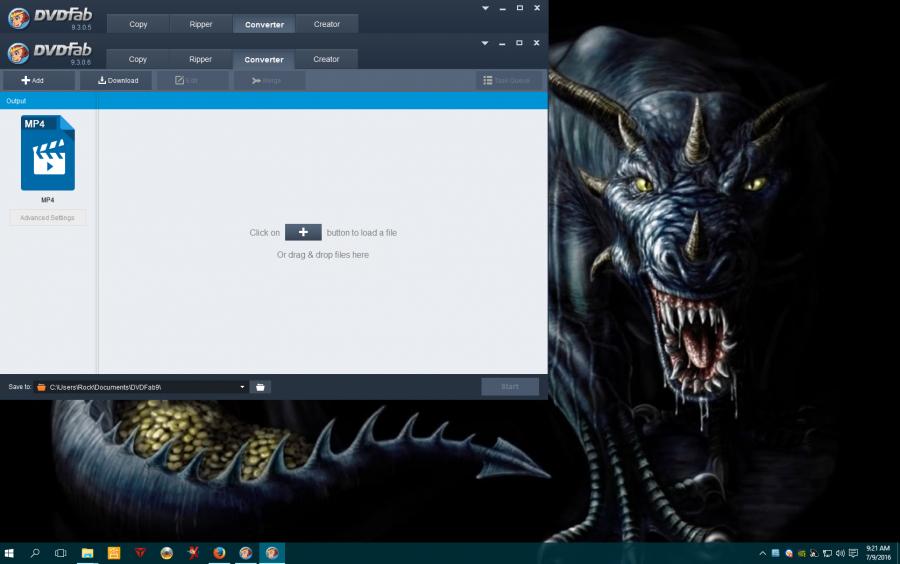Open the back window's title bar dropdown menu

[485, 8]
